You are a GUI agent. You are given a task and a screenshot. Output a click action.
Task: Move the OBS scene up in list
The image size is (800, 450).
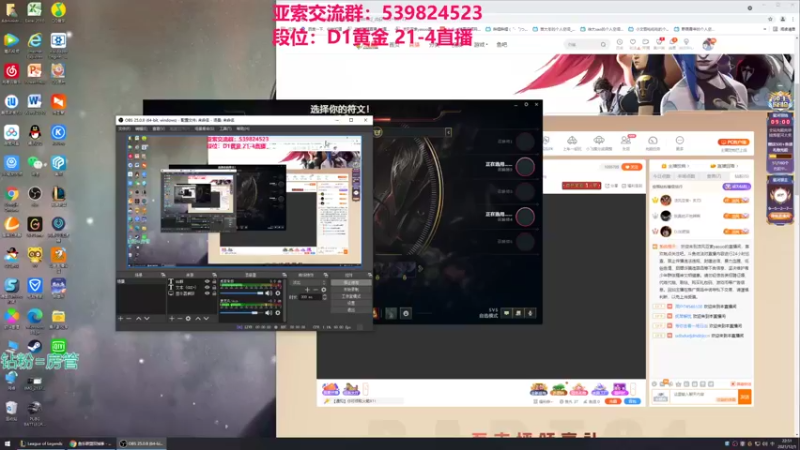138,318
